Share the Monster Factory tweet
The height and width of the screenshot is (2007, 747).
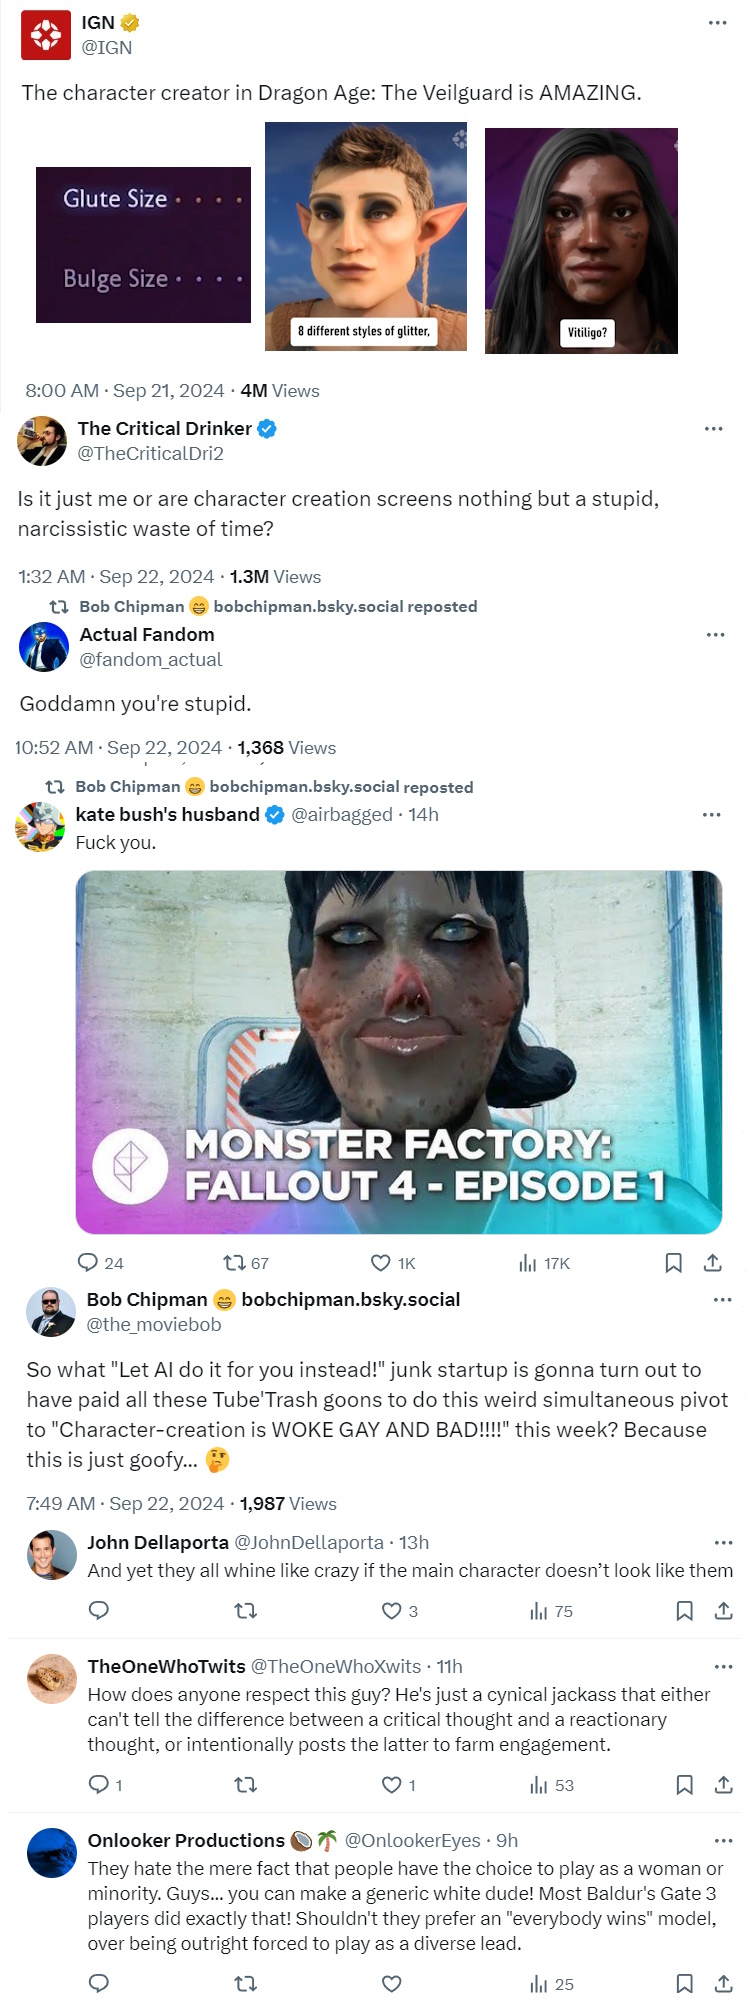point(712,1263)
